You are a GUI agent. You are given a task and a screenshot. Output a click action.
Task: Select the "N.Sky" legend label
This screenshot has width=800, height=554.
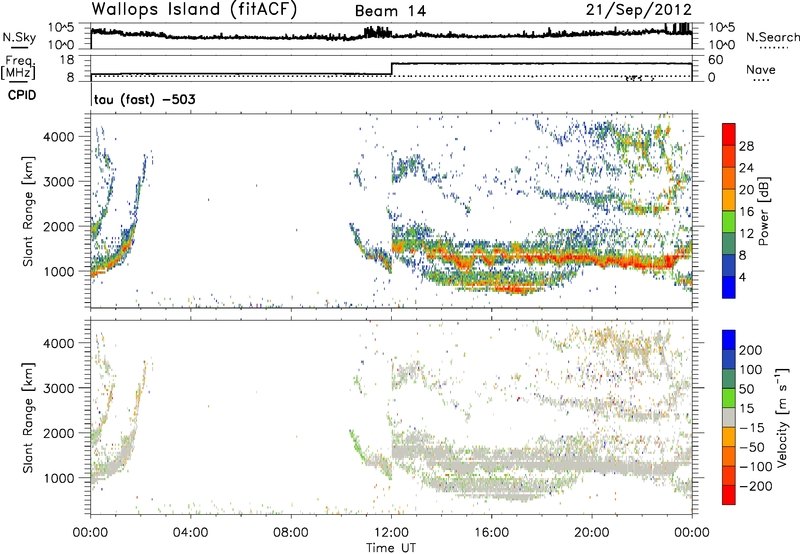point(19,38)
